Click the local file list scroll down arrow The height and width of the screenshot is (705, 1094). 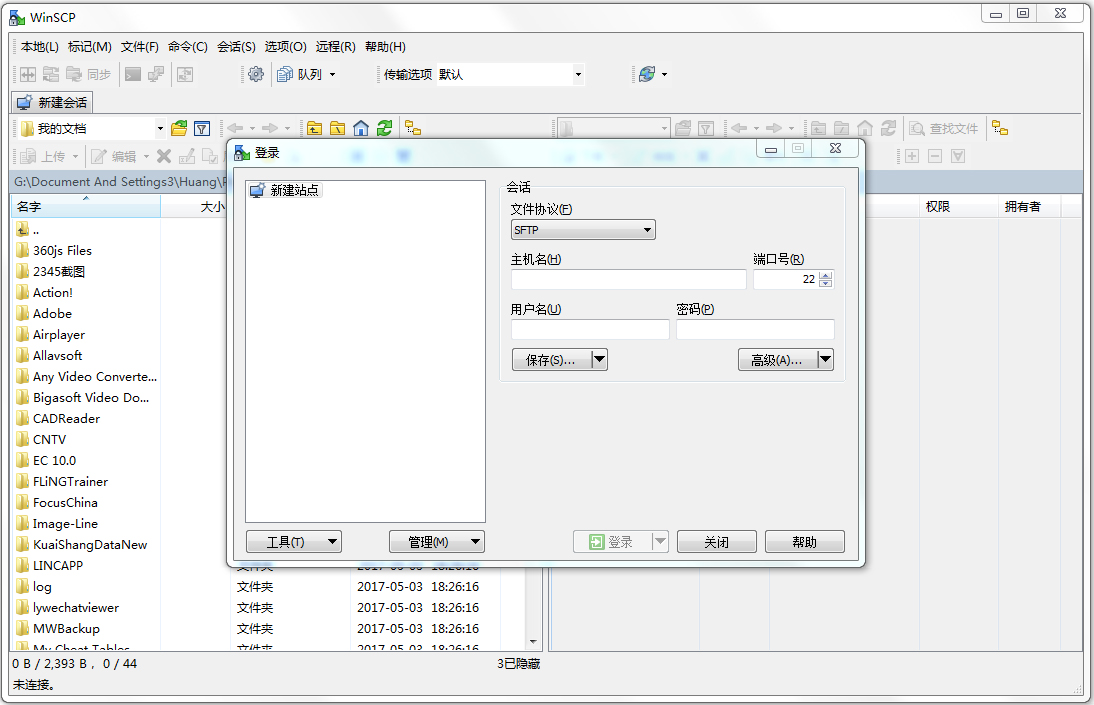point(533,641)
